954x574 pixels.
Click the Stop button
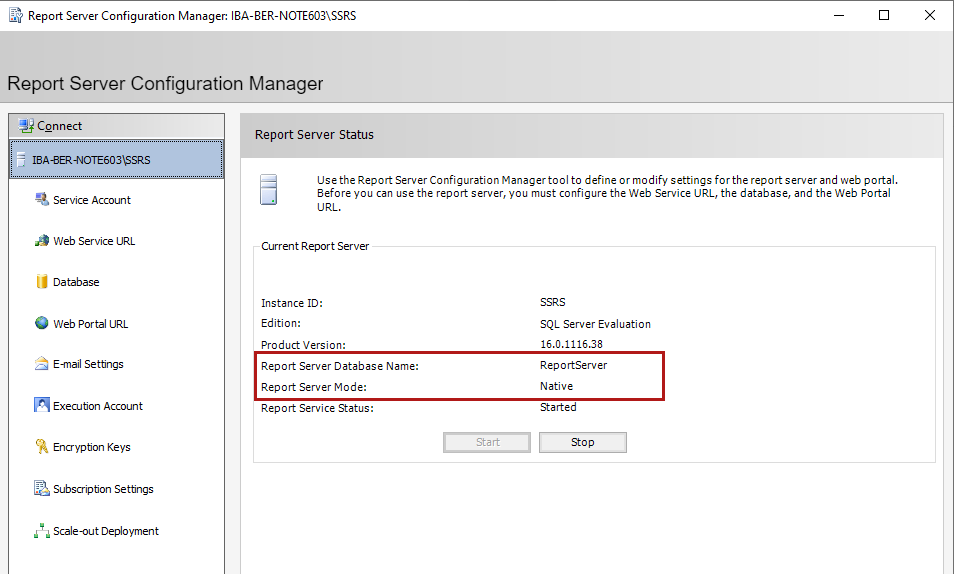pos(583,443)
